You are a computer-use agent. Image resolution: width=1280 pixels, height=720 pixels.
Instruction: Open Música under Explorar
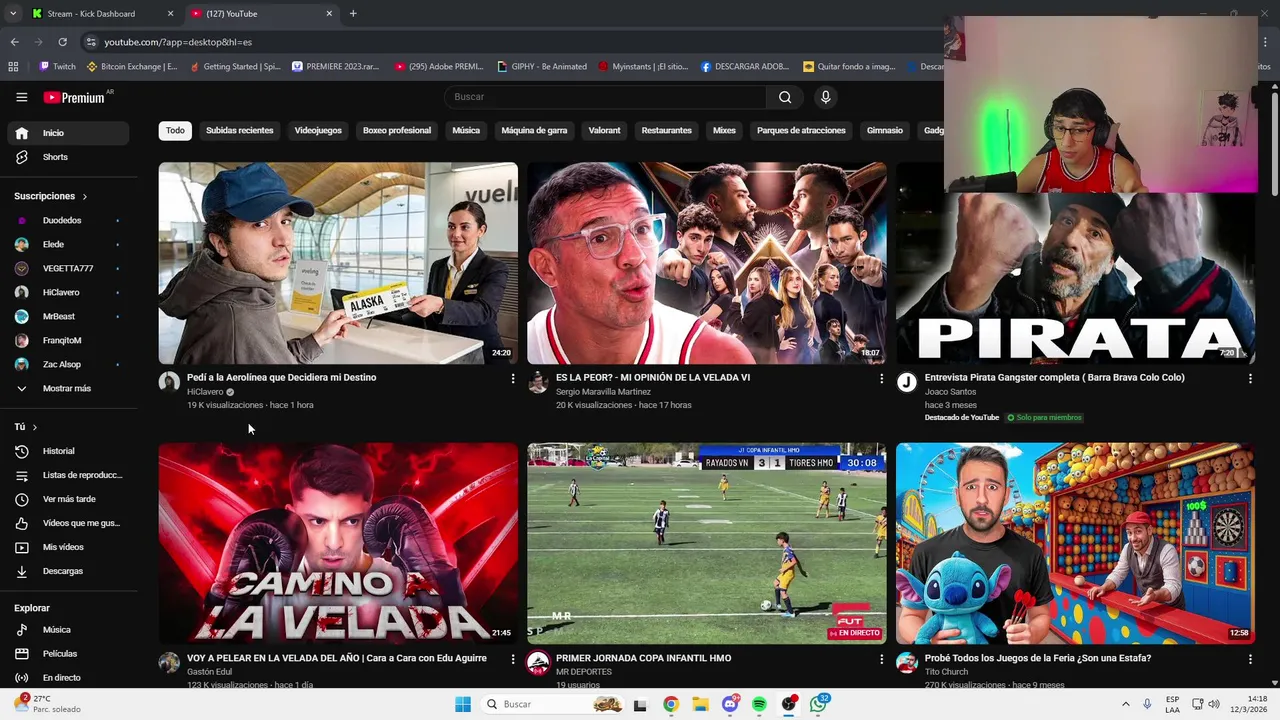click(68, 630)
